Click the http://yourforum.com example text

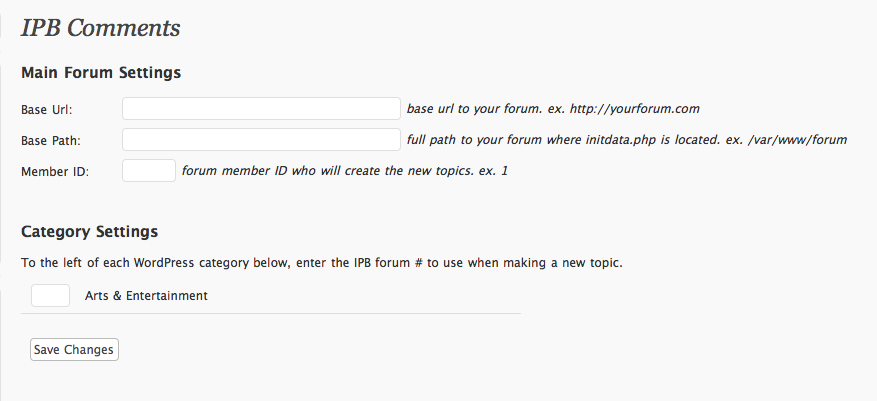(636, 108)
